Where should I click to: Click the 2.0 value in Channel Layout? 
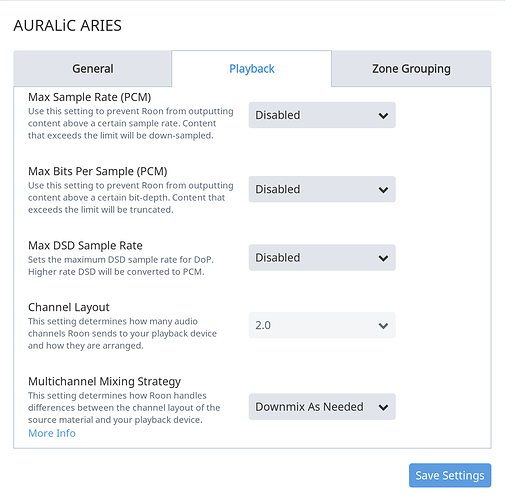(263, 325)
